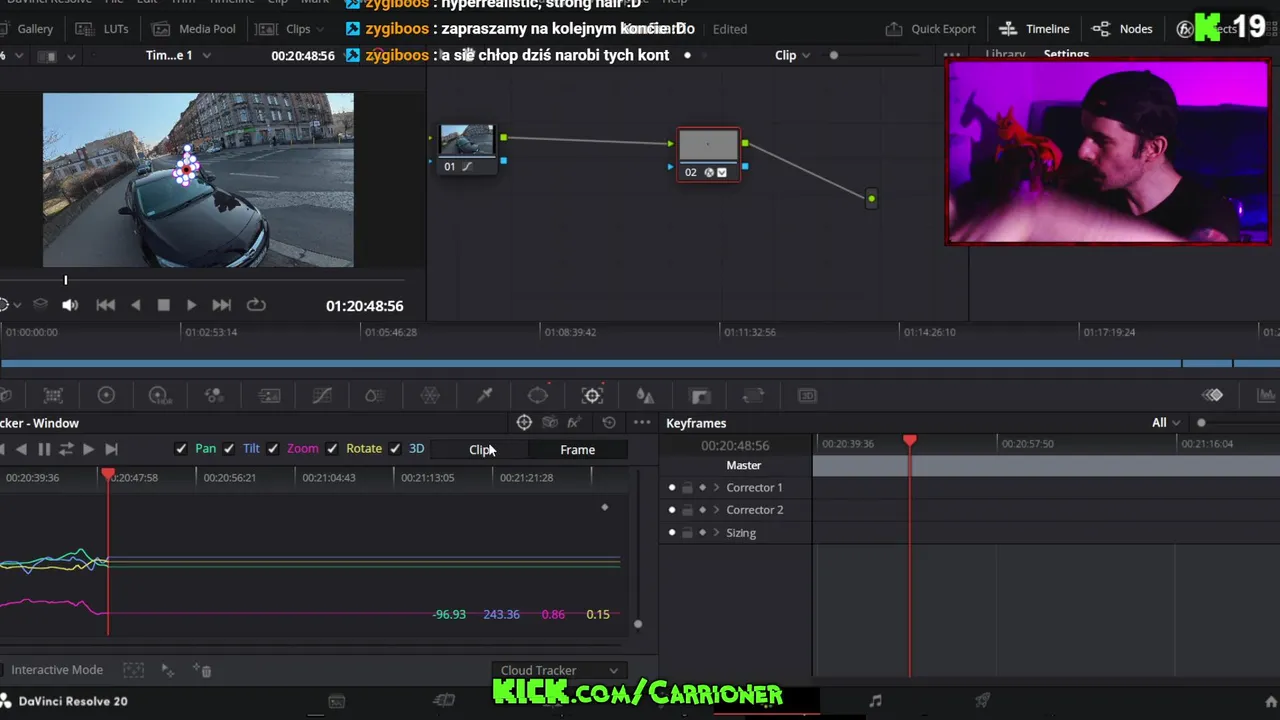Image resolution: width=1280 pixels, height=720 pixels.
Task: Play the viewer forward
Action: tap(191, 305)
